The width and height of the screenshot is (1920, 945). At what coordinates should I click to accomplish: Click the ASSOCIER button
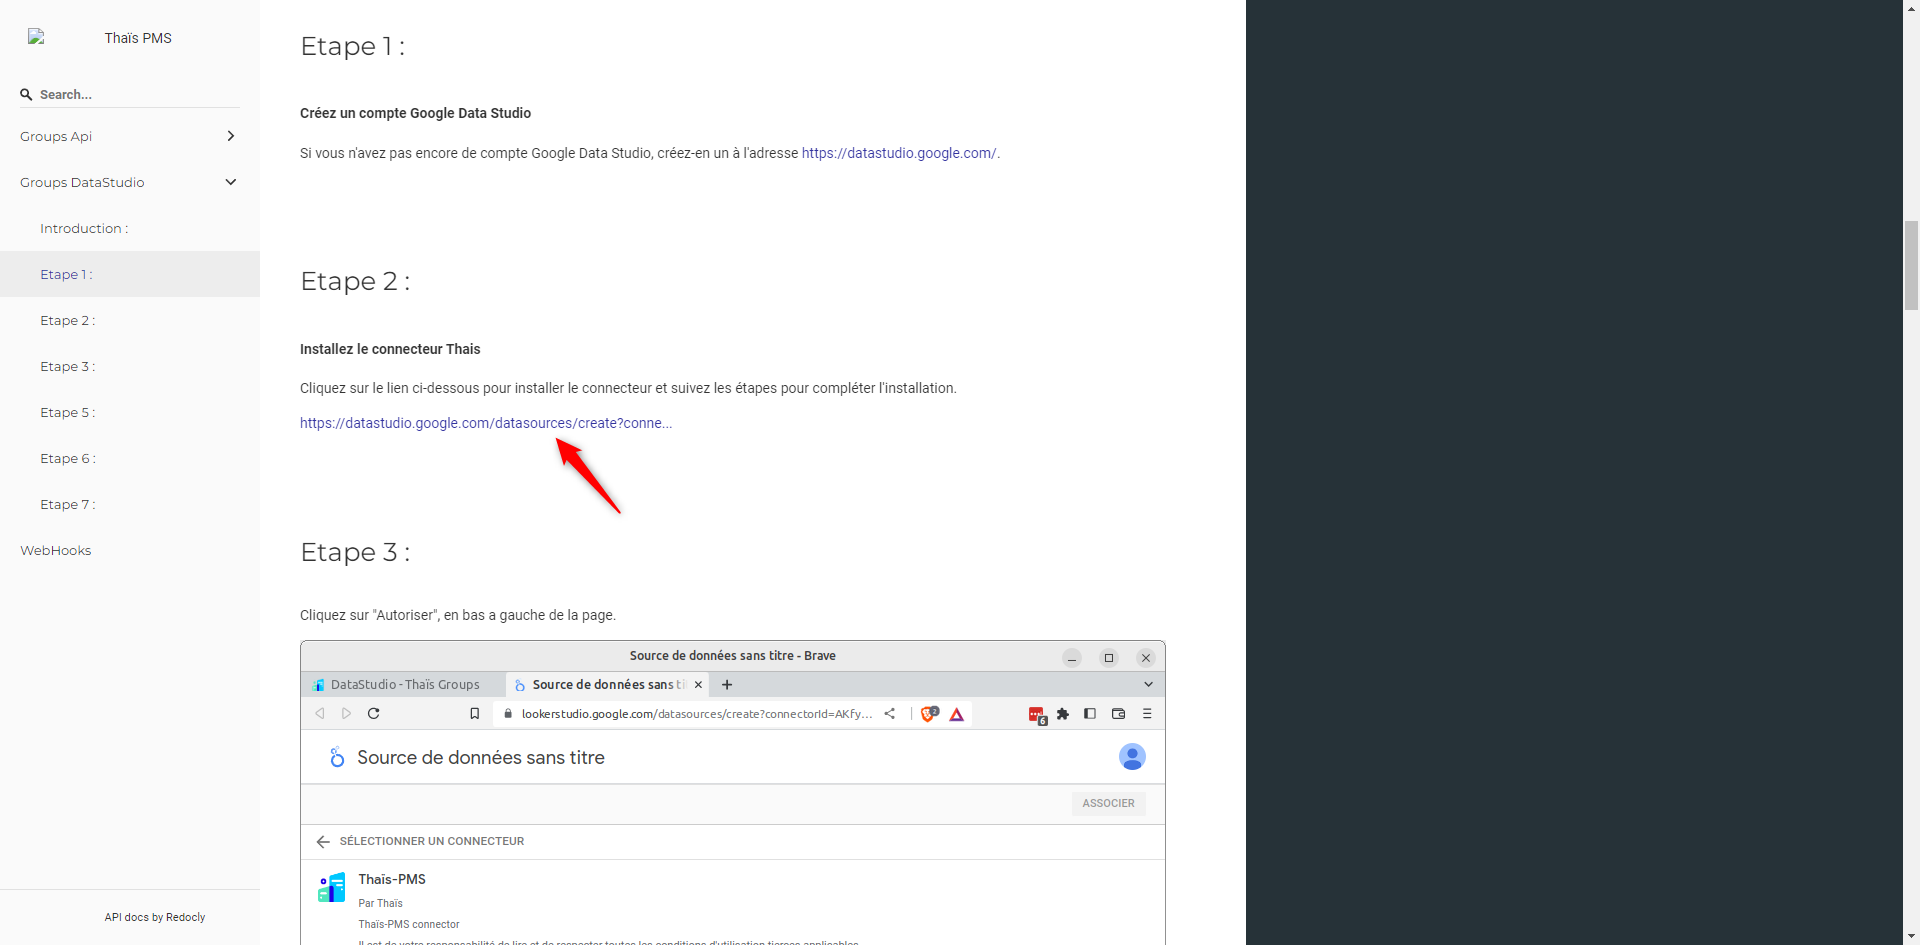click(x=1108, y=803)
